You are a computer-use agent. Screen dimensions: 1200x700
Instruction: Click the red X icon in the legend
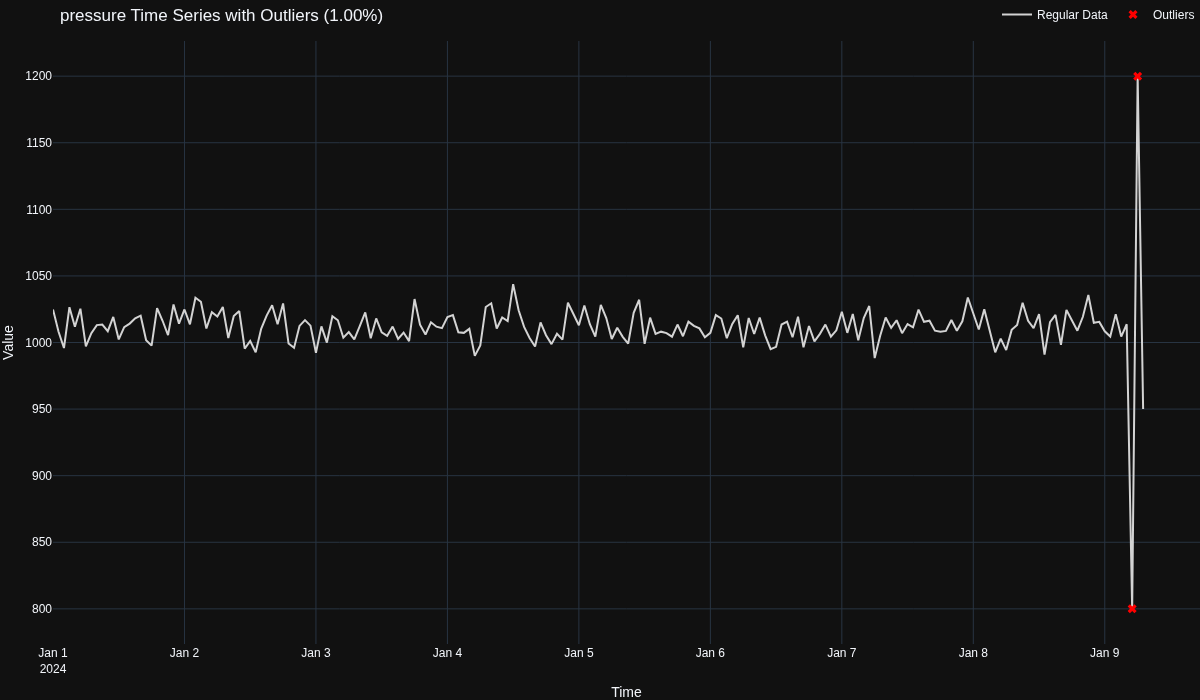coord(1133,15)
